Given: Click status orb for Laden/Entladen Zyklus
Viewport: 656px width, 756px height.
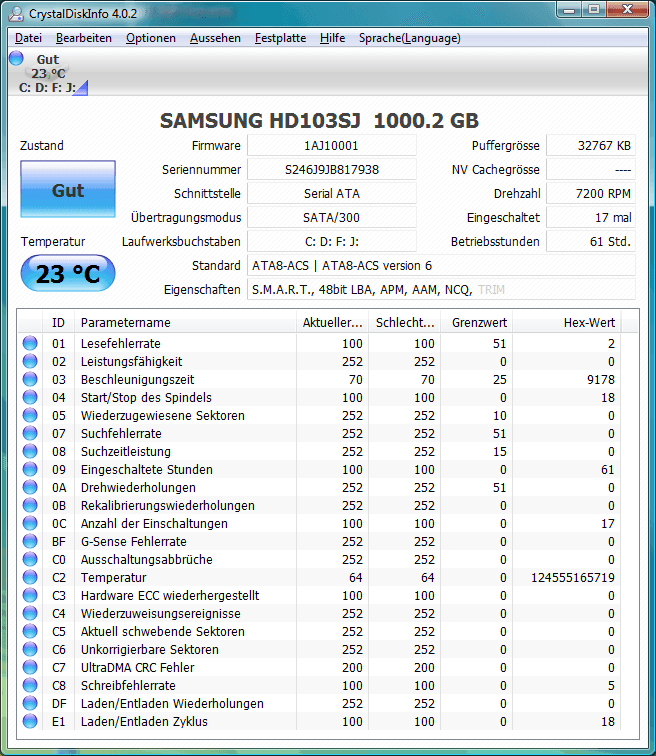Looking at the screenshot, I should click(x=30, y=721).
